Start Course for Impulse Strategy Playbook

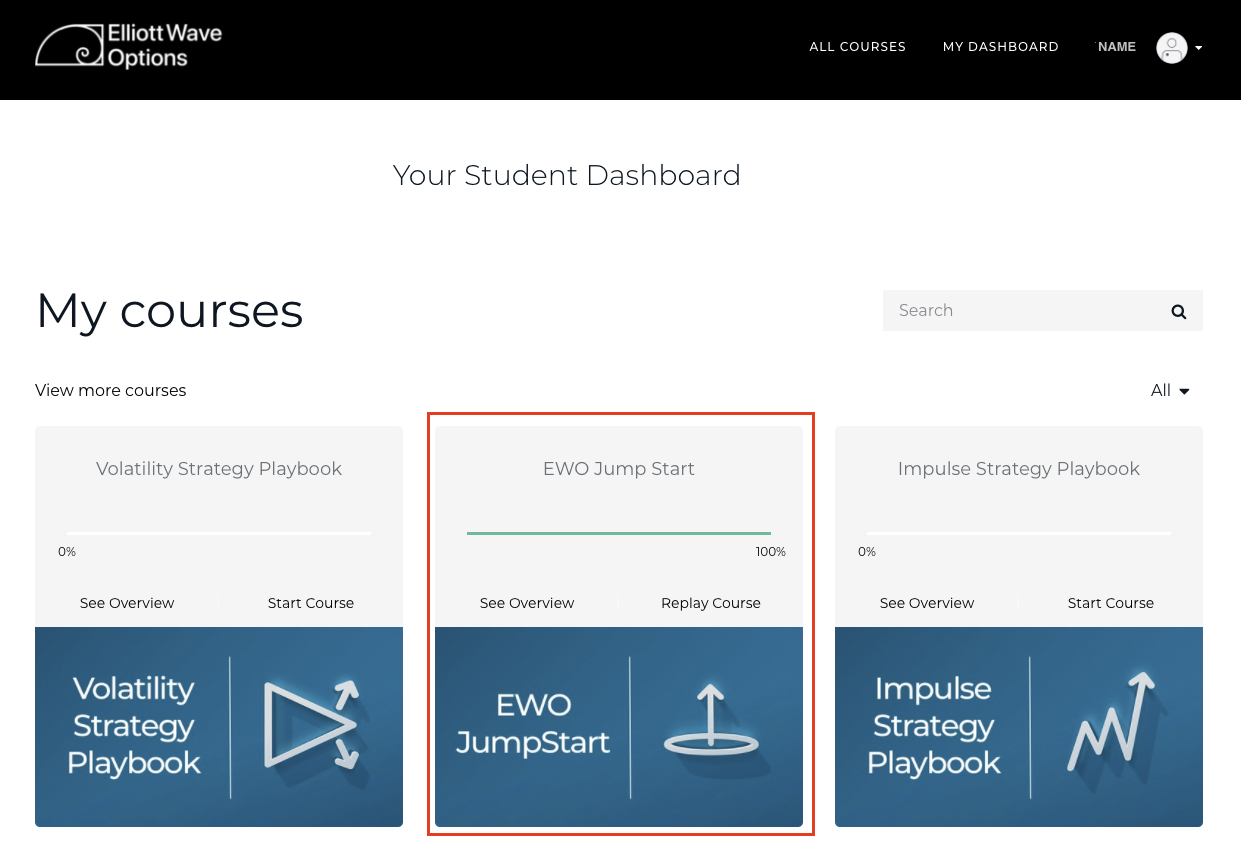tap(1111, 603)
